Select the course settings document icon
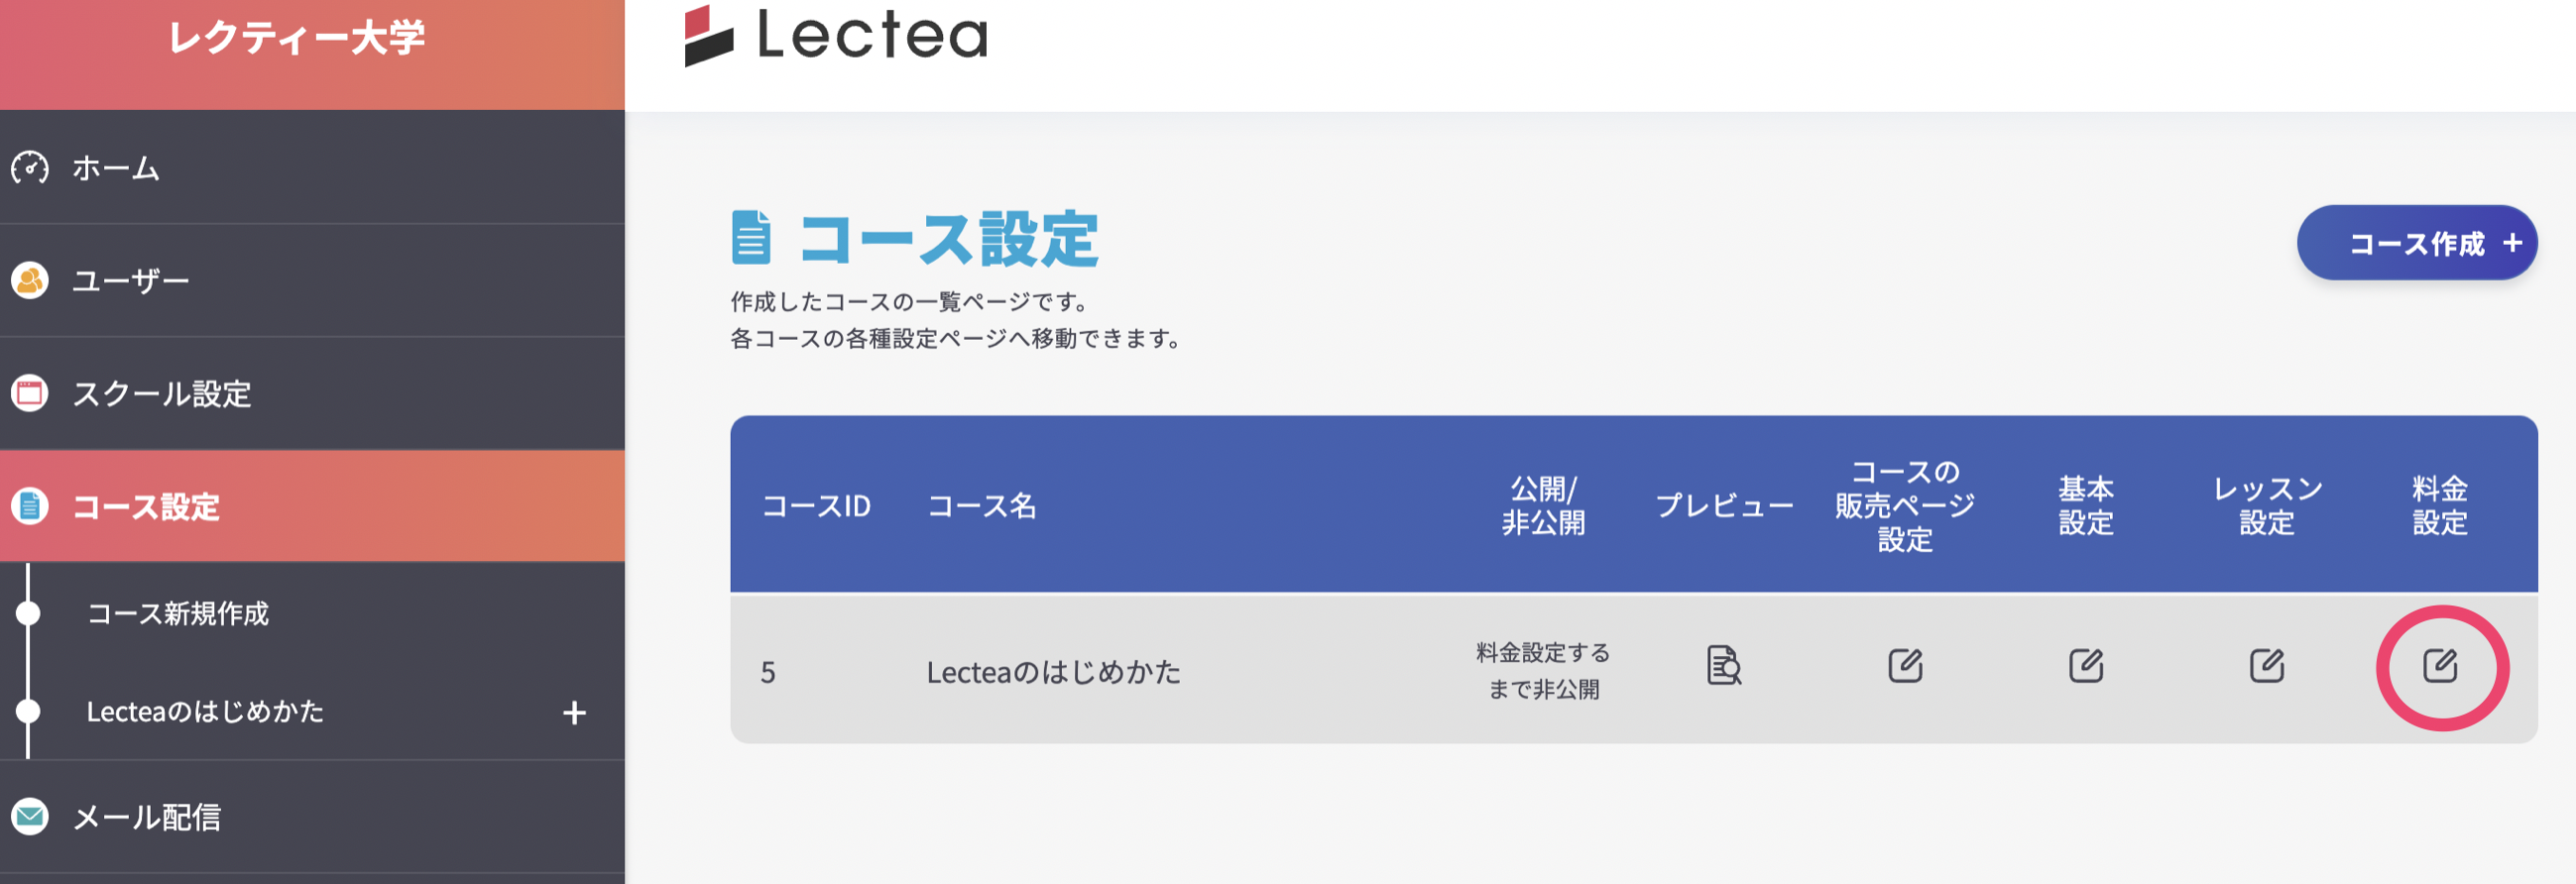 pos(28,508)
